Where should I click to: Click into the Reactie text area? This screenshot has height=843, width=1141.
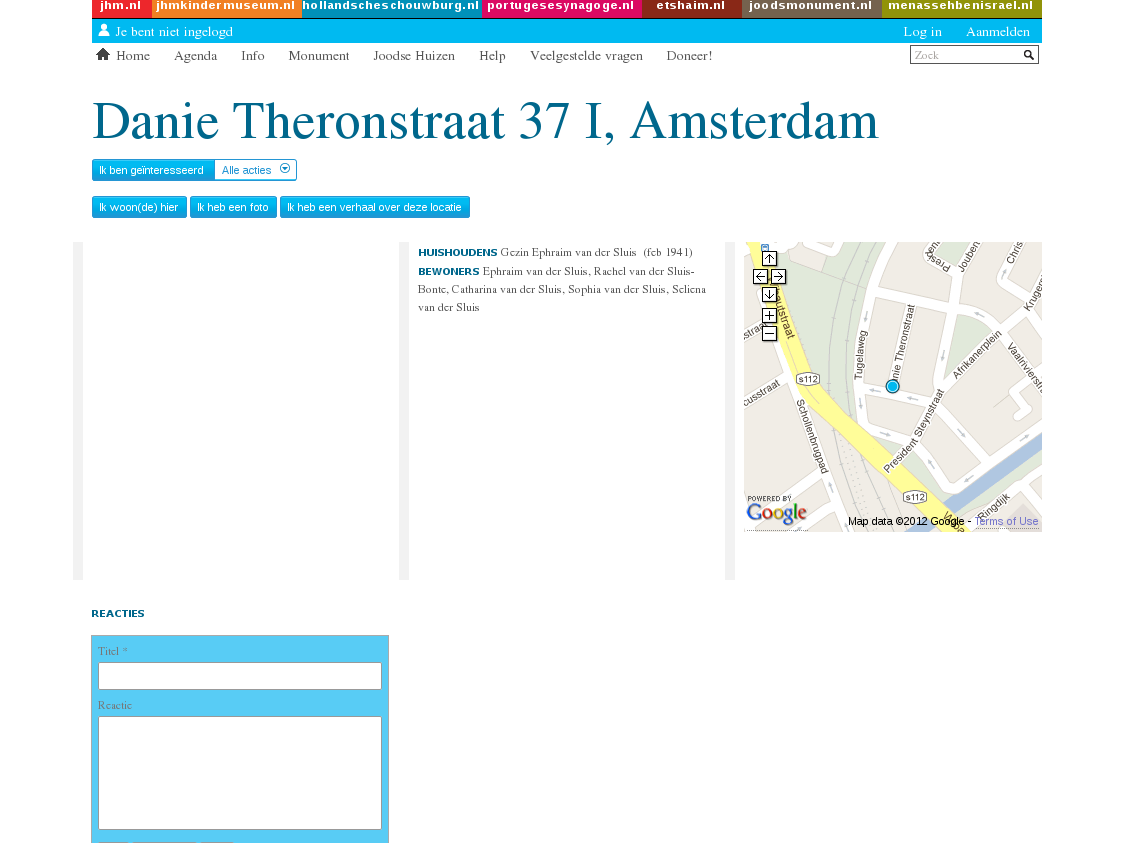[240, 773]
